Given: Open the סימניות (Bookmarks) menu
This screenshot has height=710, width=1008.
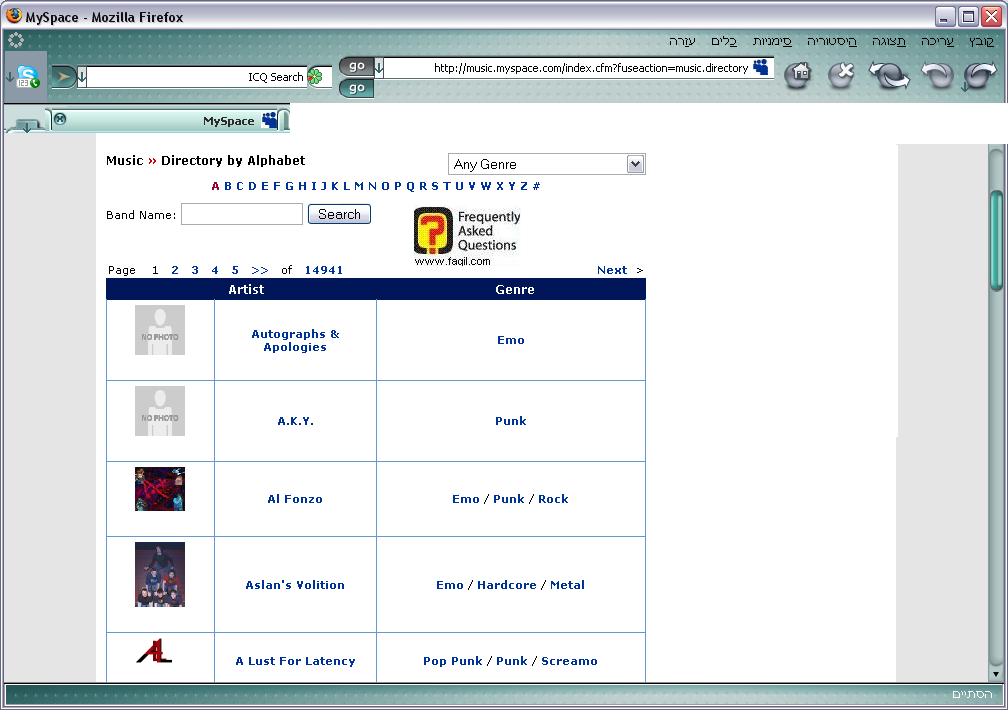Looking at the screenshot, I should 772,41.
